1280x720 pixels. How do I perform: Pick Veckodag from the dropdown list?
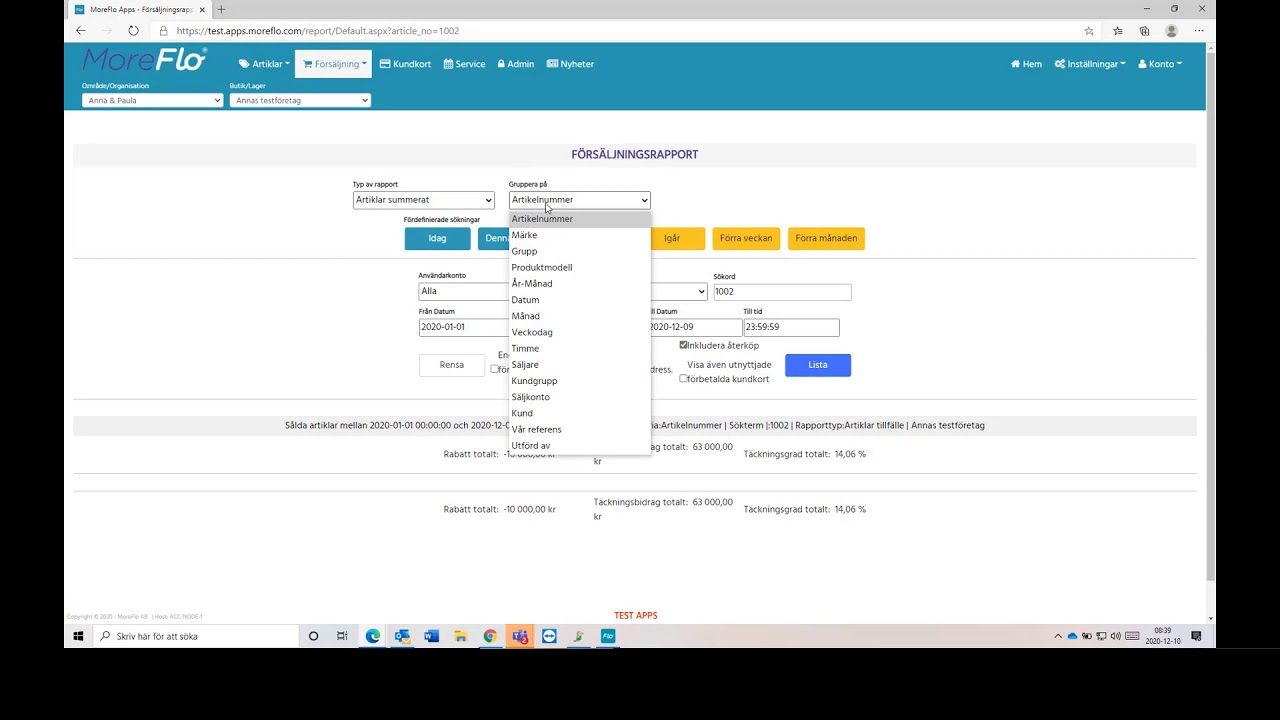click(x=580, y=332)
